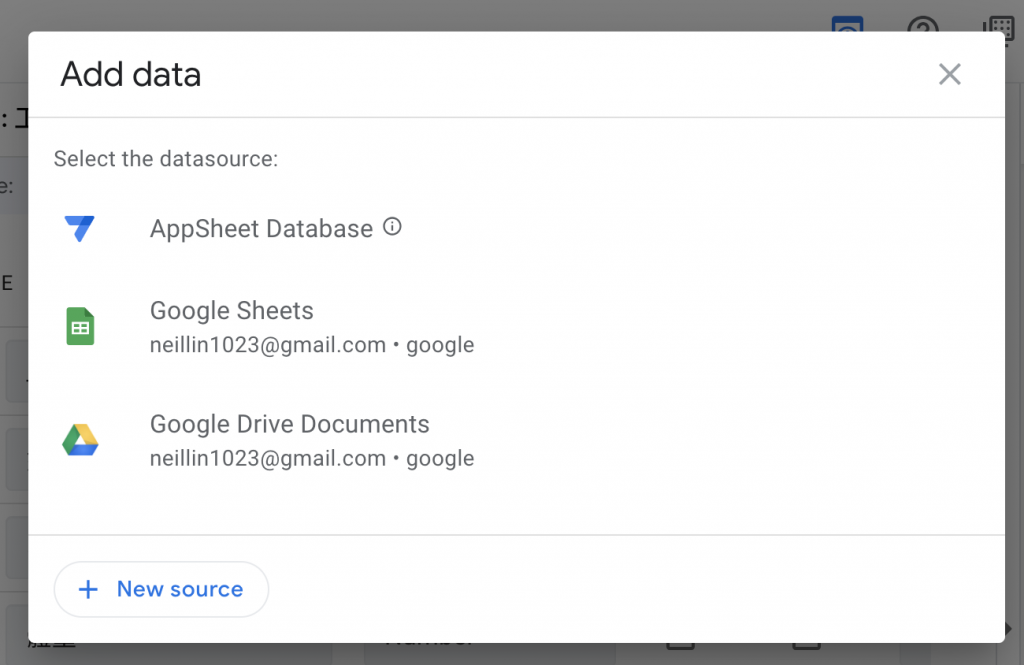This screenshot has height=665, width=1024.
Task: Click the grid icon at top right
Action: point(998,24)
